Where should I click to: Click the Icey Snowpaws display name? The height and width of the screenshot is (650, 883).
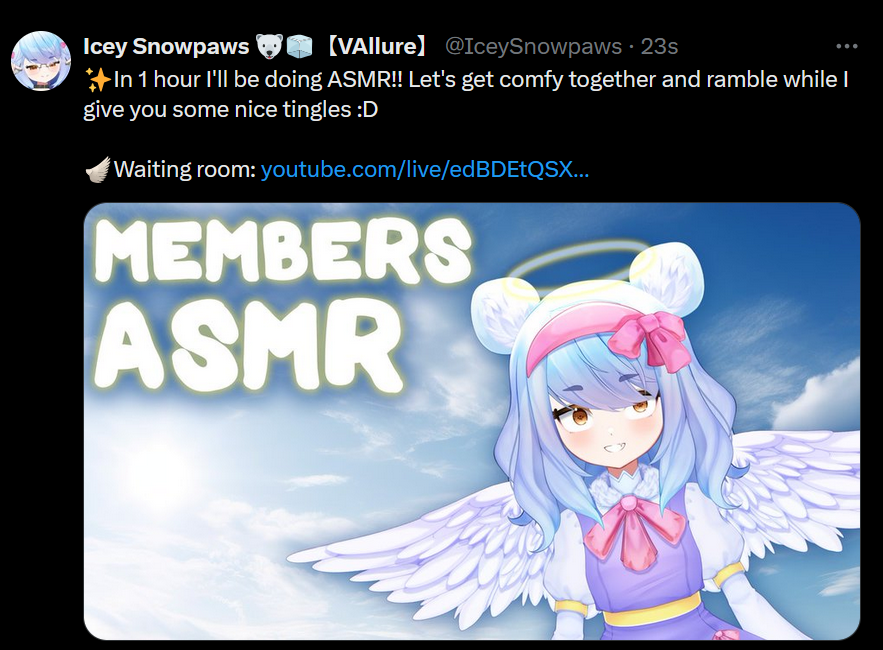point(166,47)
